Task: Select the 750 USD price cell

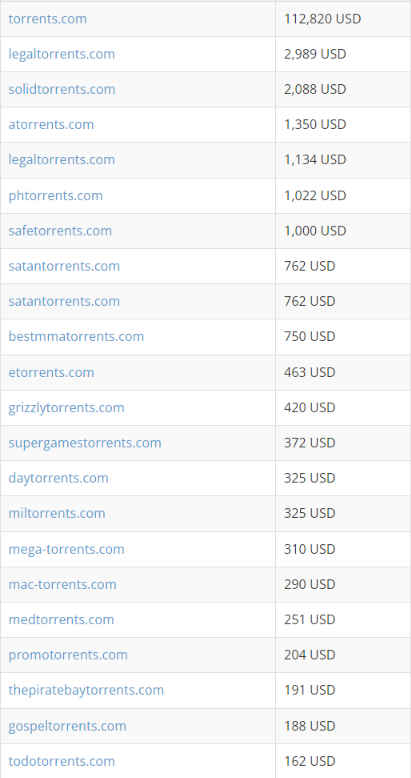Action: click(342, 336)
